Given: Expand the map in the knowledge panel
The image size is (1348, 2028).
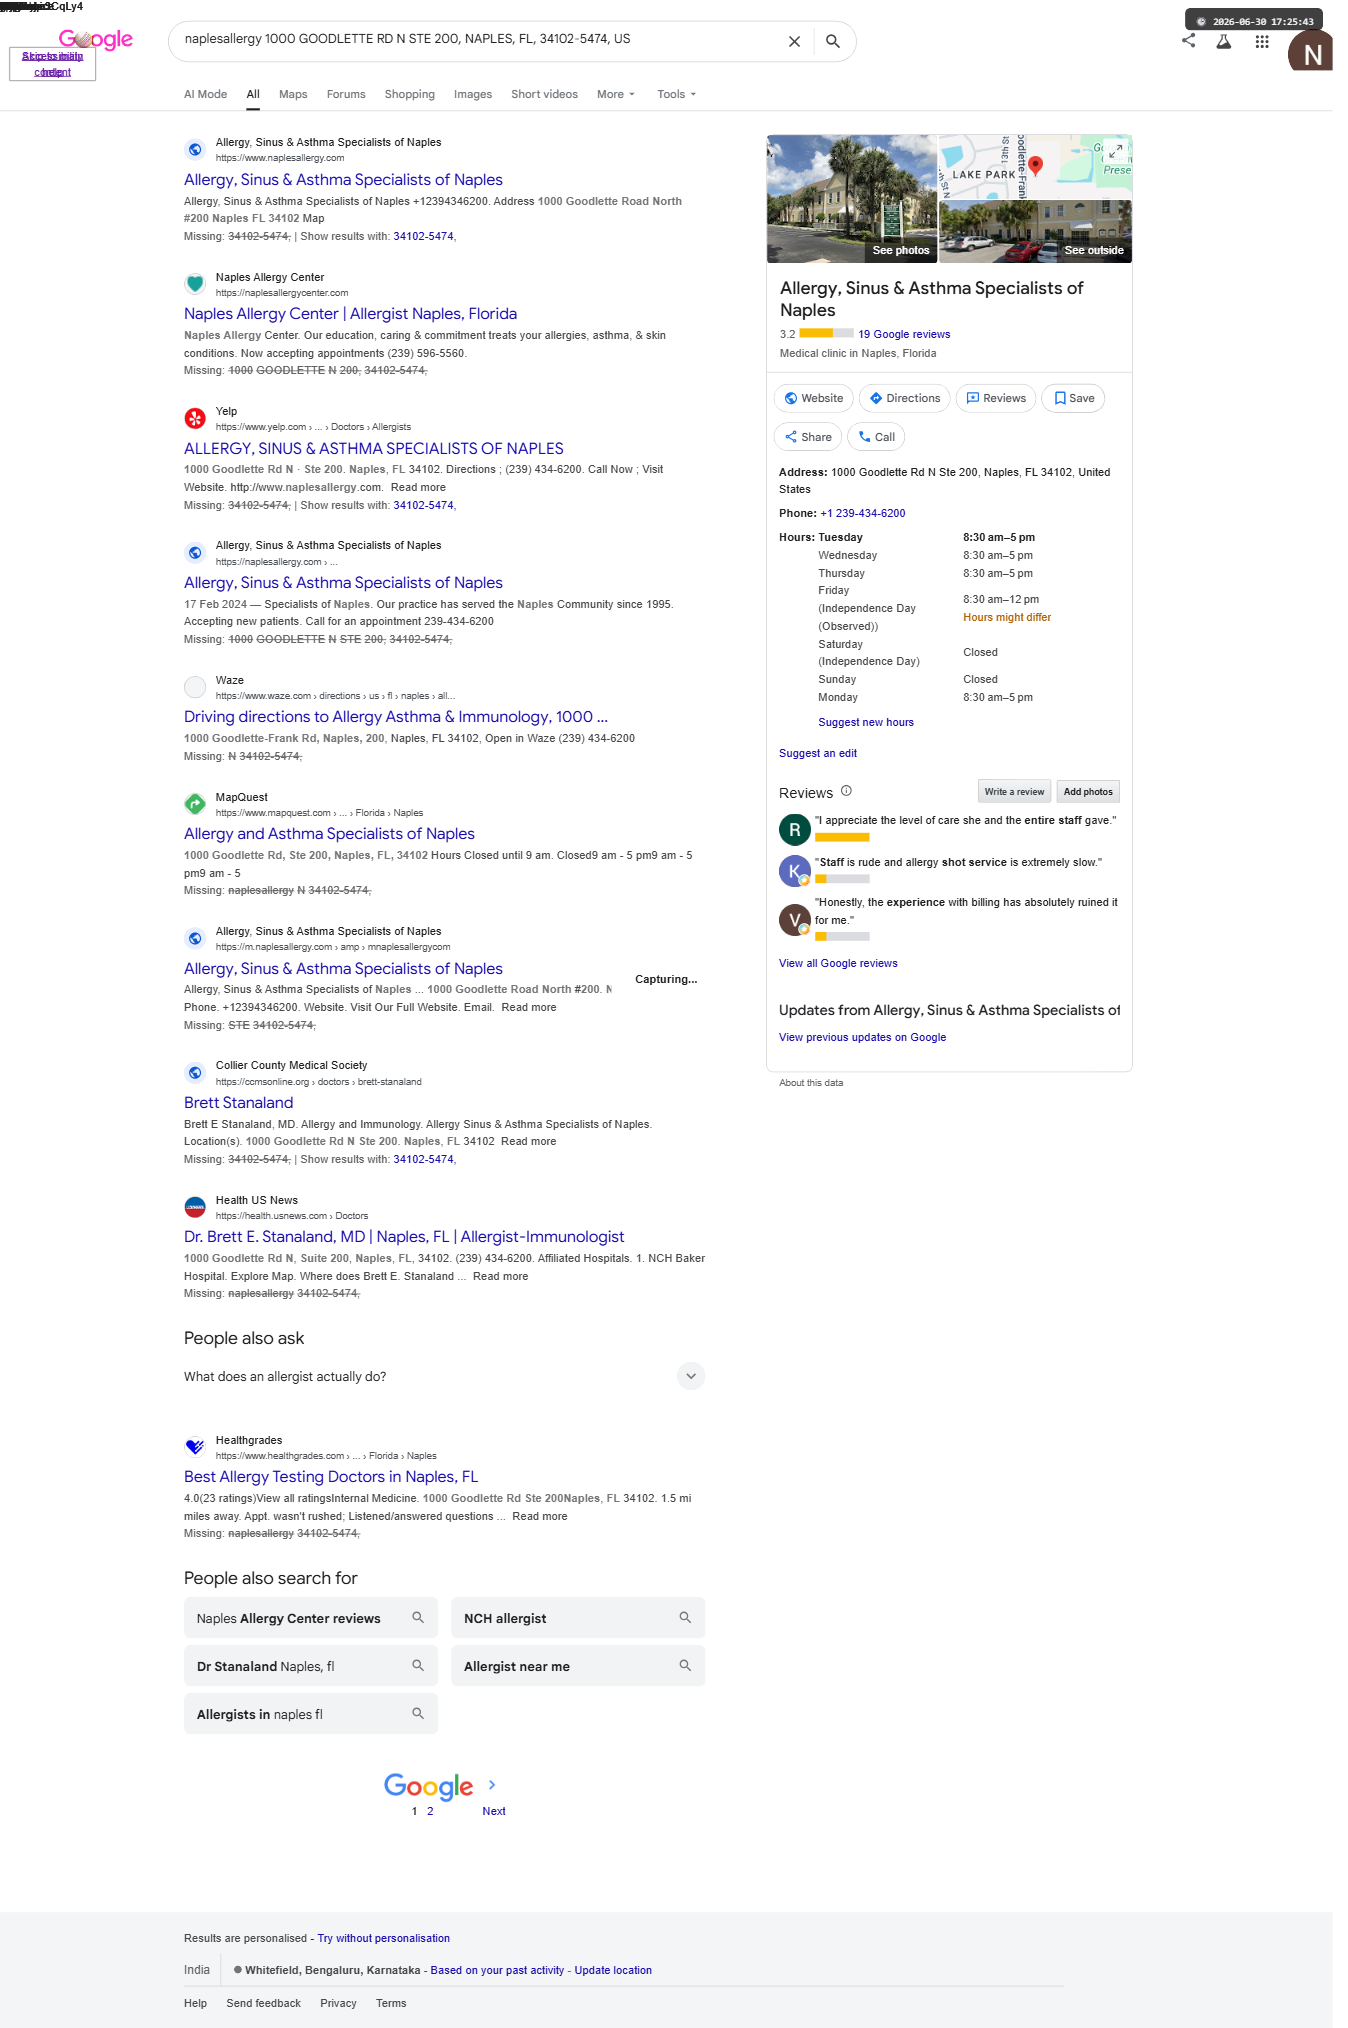Looking at the screenshot, I should 1116,150.
